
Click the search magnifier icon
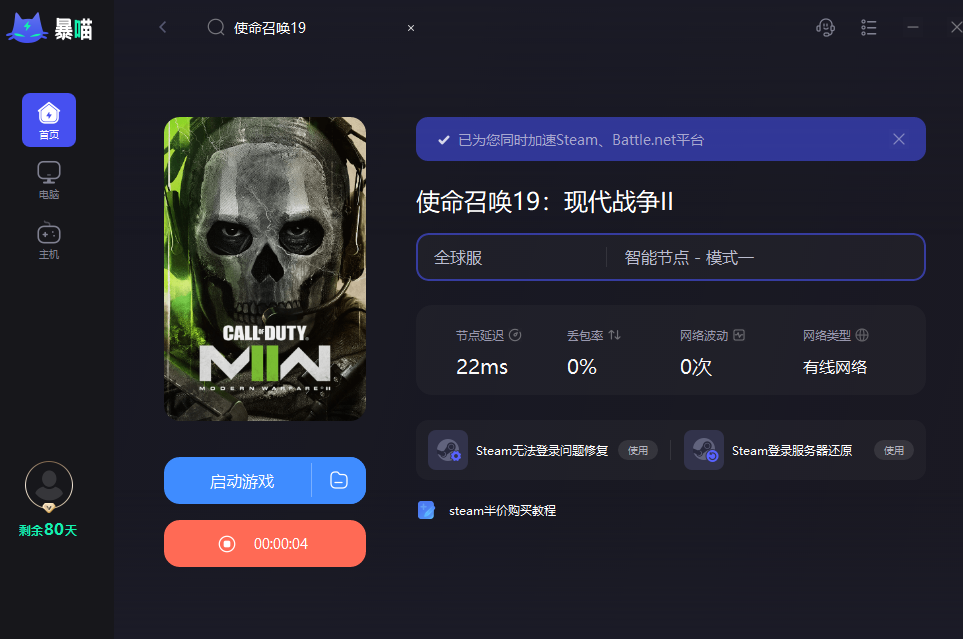point(216,27)
